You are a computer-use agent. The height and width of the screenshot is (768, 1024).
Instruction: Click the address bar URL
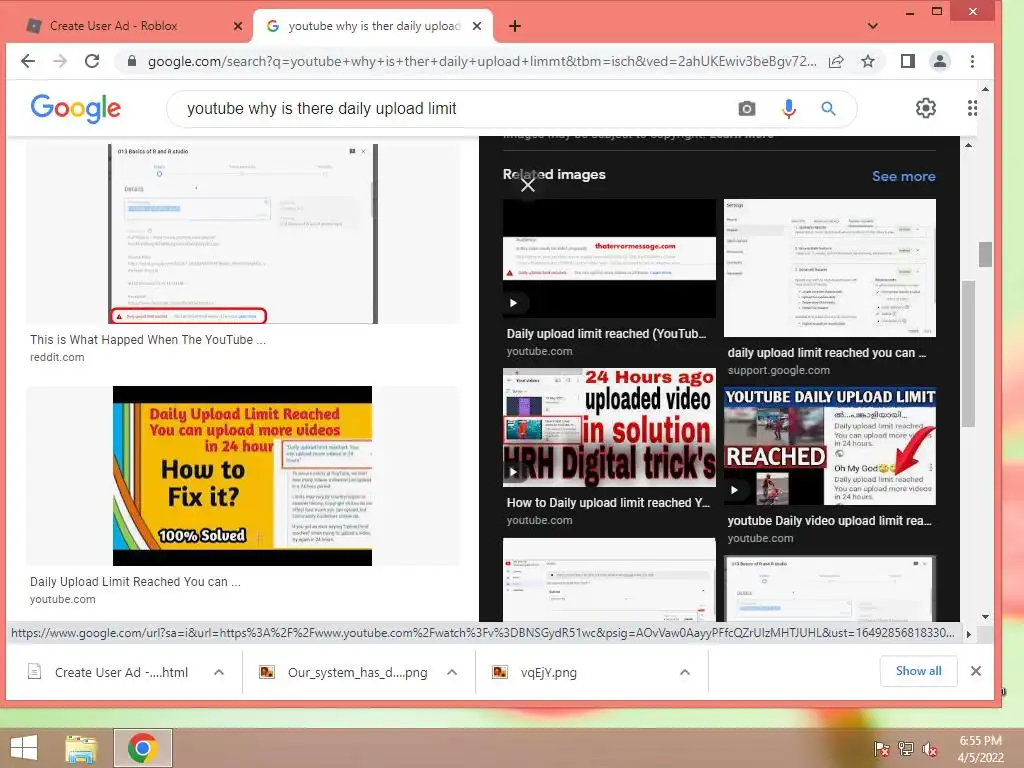pos(481,61)
